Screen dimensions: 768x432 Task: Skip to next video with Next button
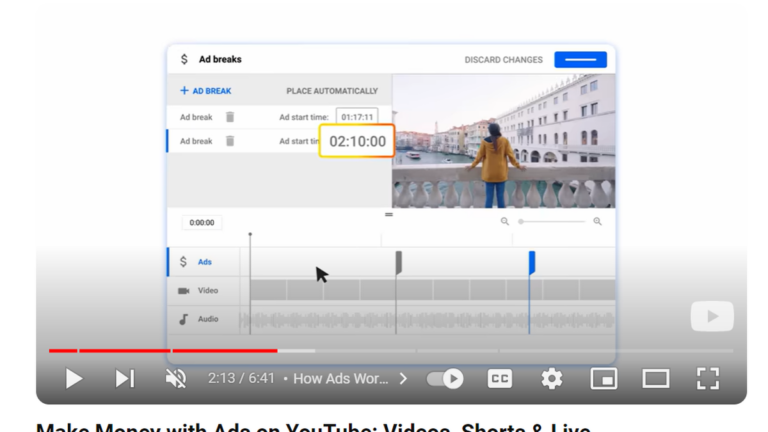tap(124, 378)
